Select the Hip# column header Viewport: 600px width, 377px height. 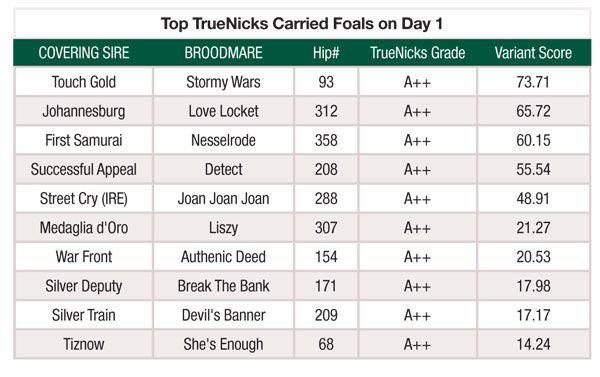click(x=326, y=53)
